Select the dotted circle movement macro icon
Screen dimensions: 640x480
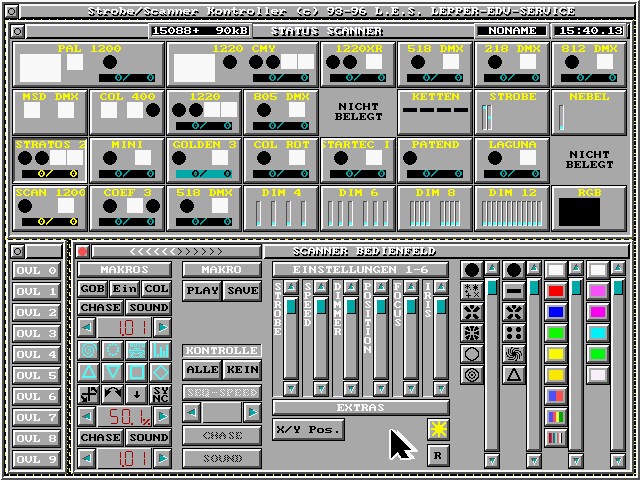click(112, 351)
